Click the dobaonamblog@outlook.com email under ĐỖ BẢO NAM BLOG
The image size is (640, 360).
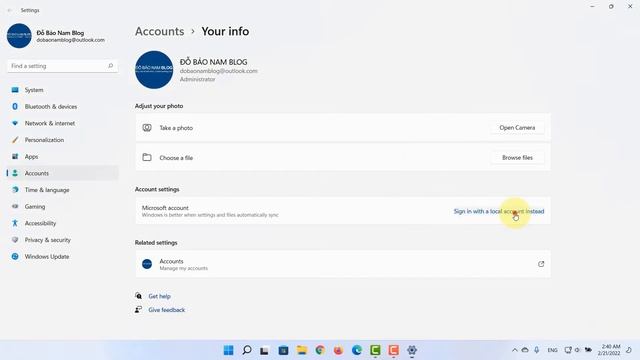(219, 71)
